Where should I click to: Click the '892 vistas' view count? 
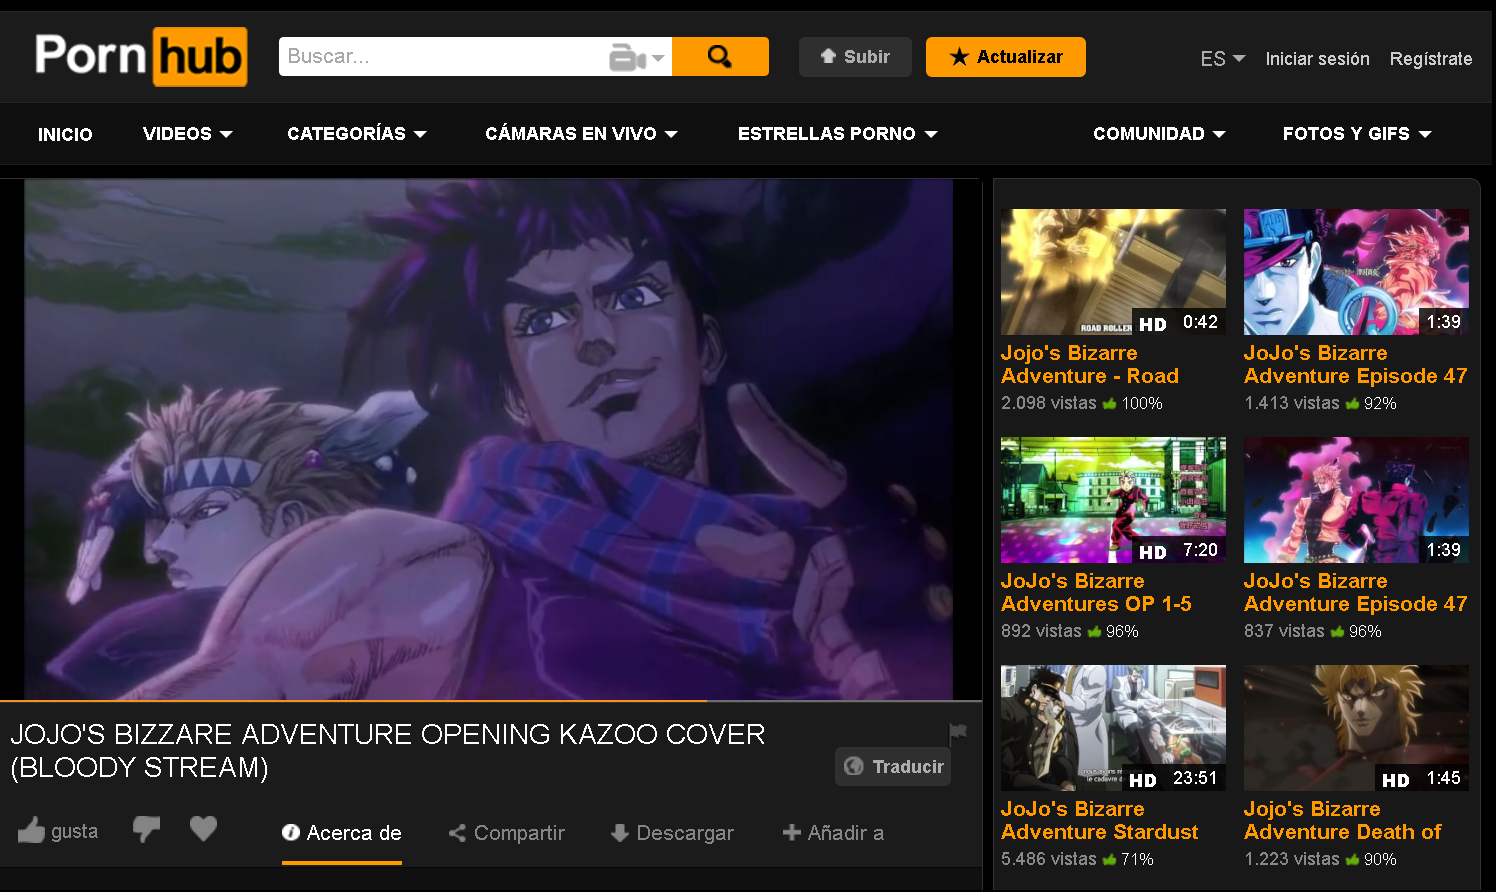pos(1041,631)
